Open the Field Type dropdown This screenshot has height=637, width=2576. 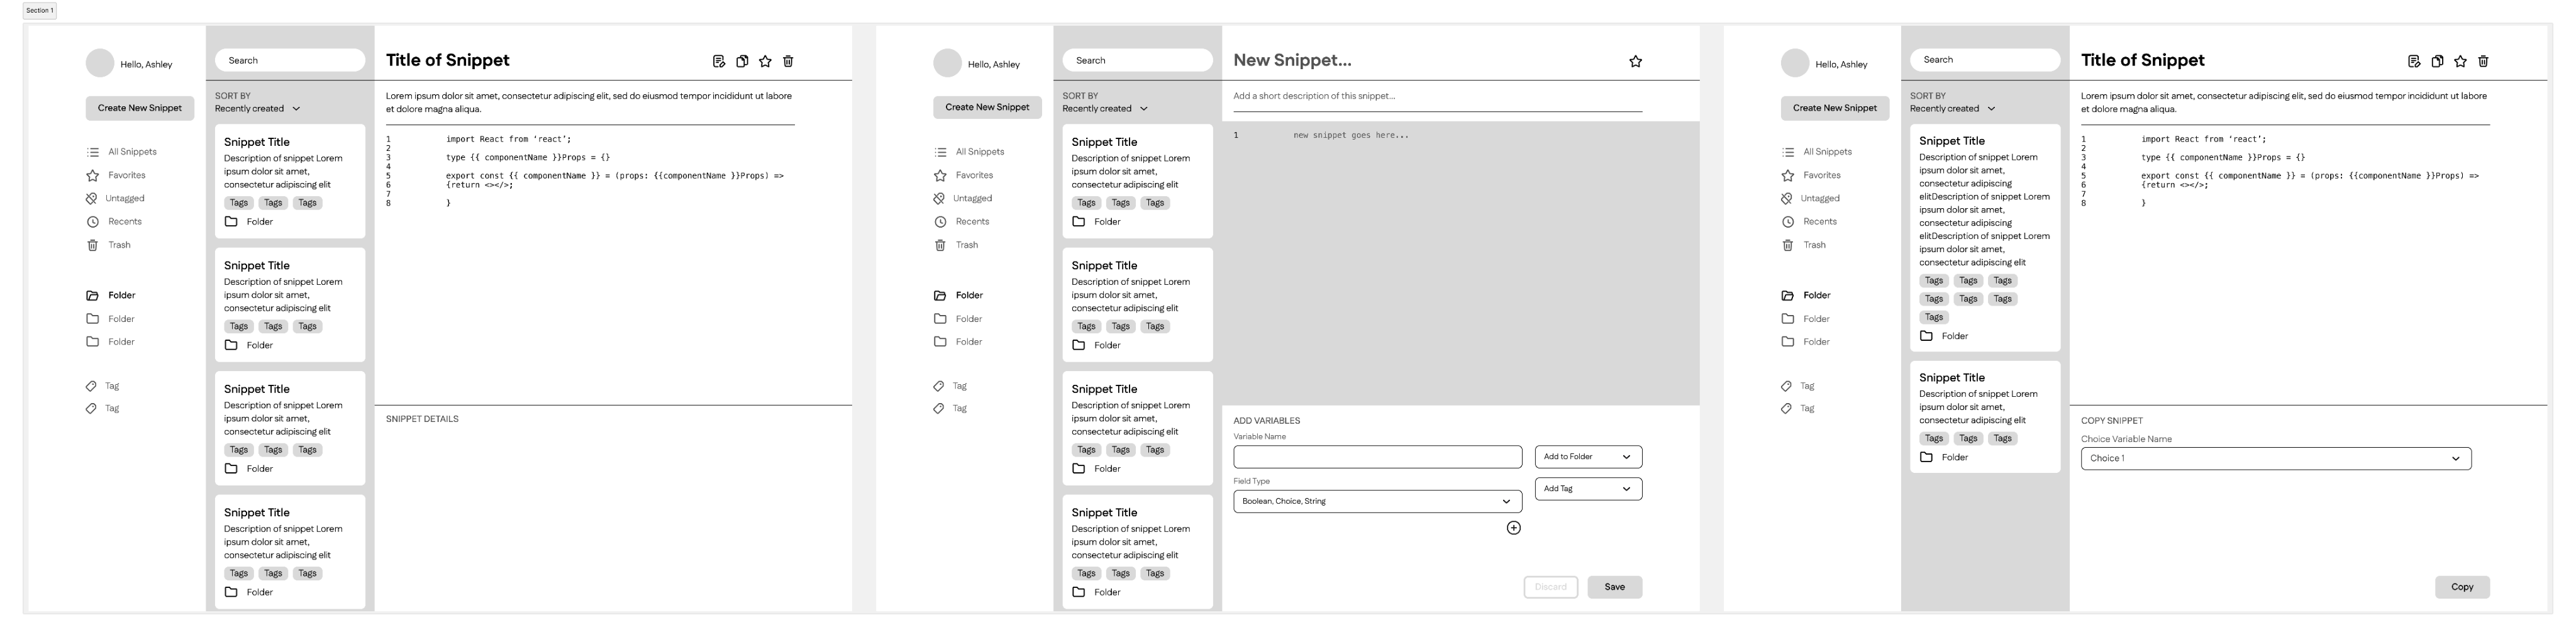click(1377, 501)
